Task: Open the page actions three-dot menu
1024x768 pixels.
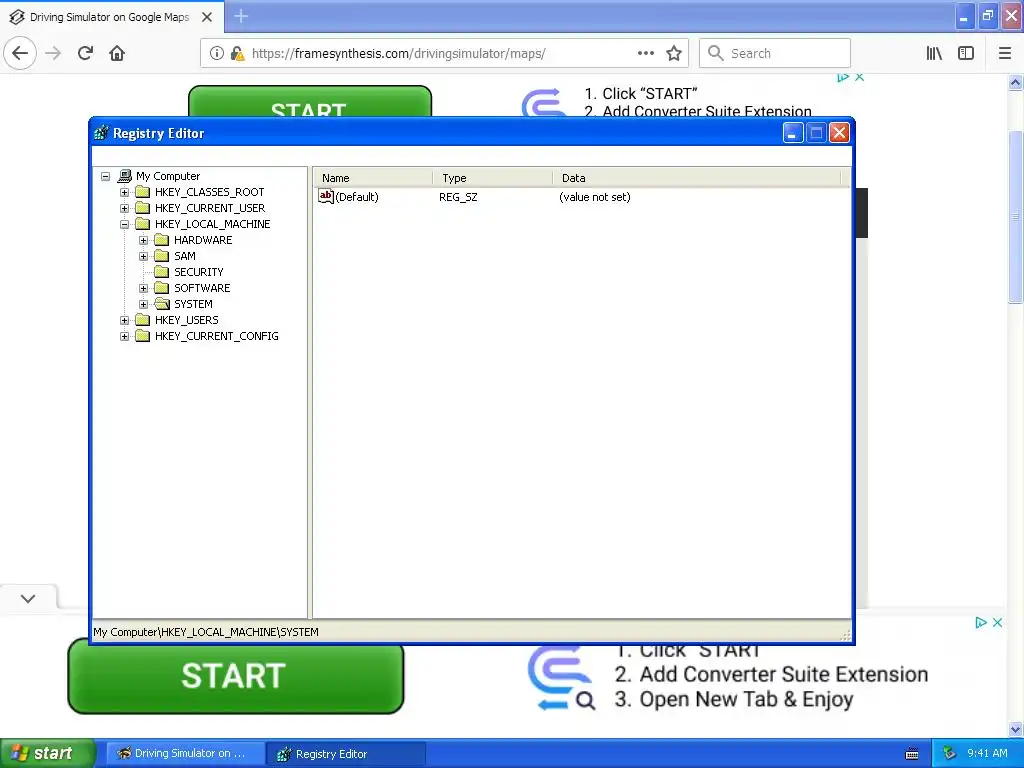Action: [646, 54]
